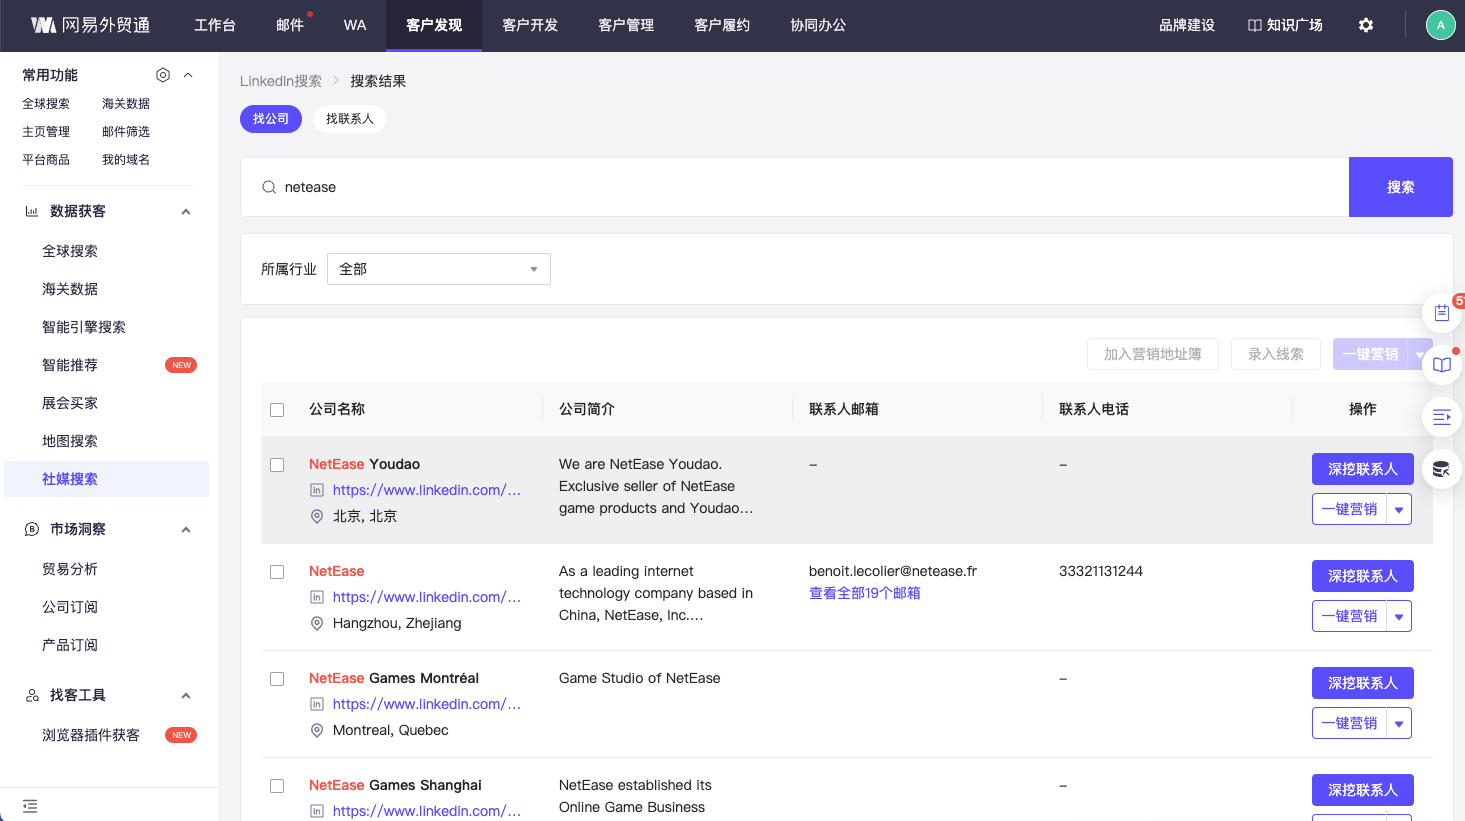Select the 找公司 tab
1465x821 pixels.
(271, 119)
